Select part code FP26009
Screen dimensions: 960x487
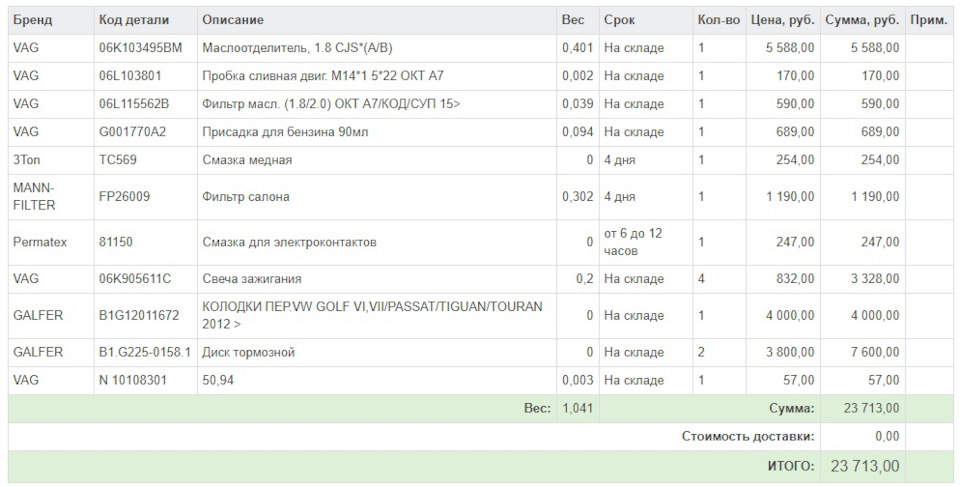pyautogui.click(x=124, y=197)
